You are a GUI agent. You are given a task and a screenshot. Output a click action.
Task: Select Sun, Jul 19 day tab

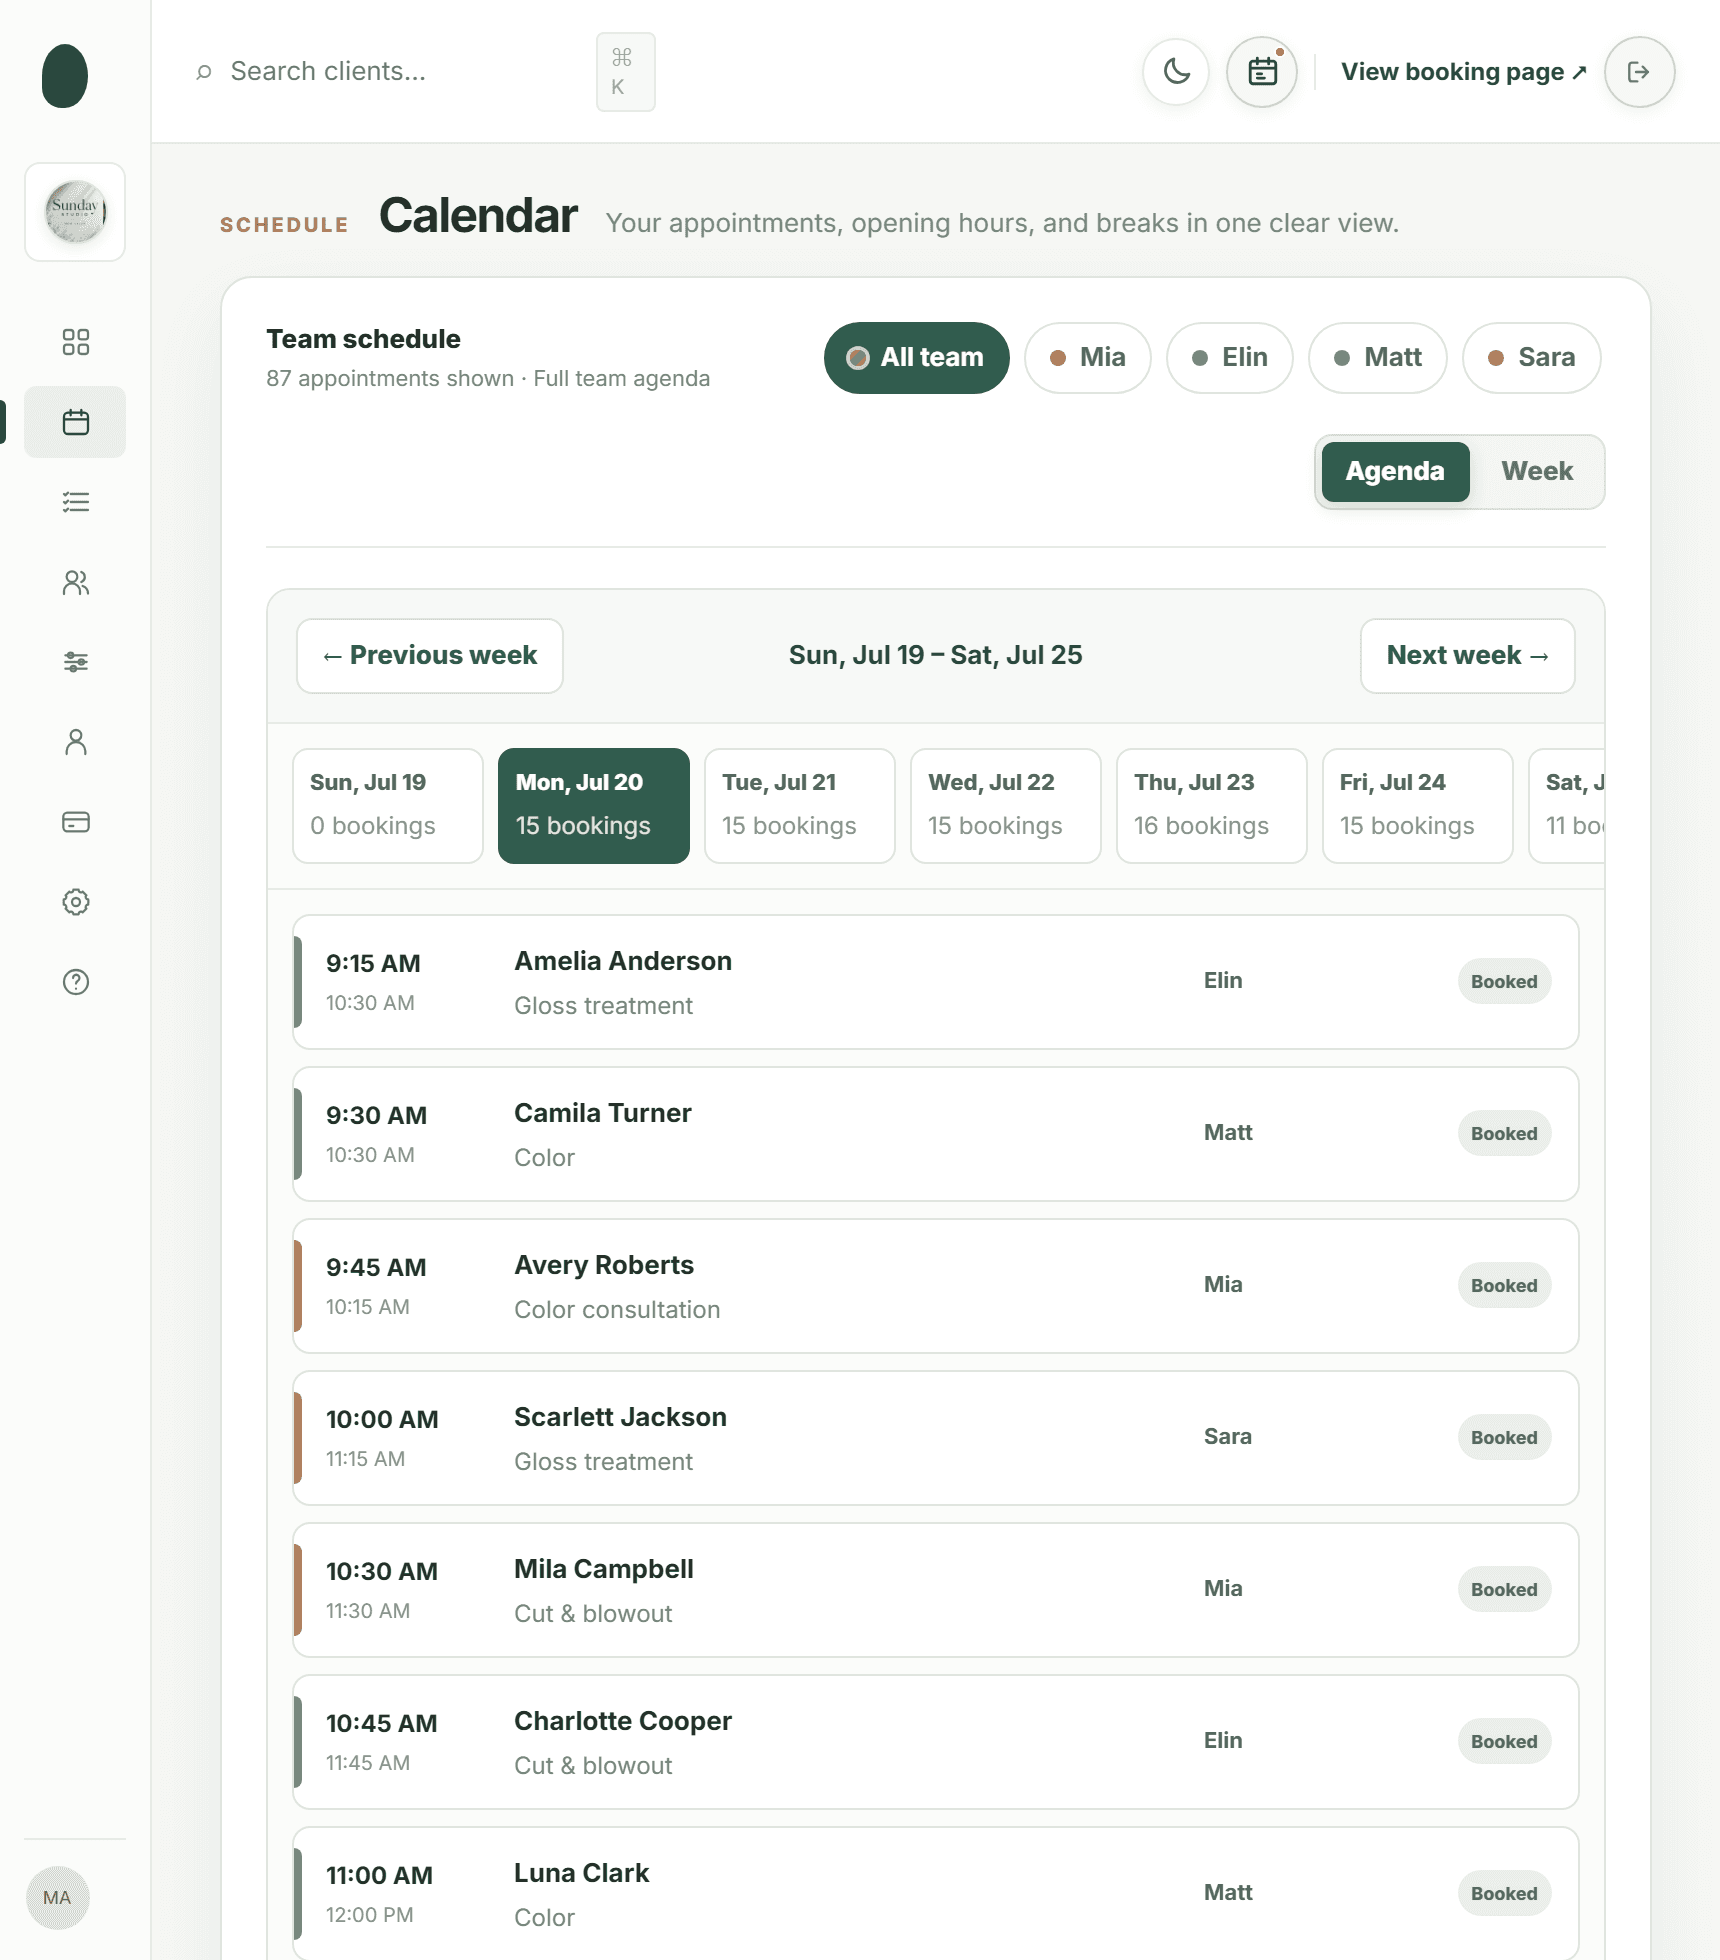click(388, 806)
